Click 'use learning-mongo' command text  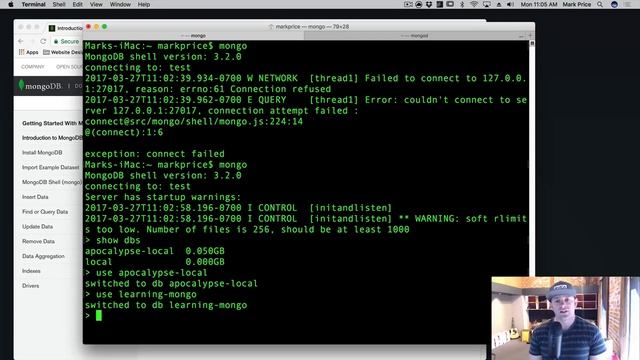pyautogui.click(x=146, y=294)
